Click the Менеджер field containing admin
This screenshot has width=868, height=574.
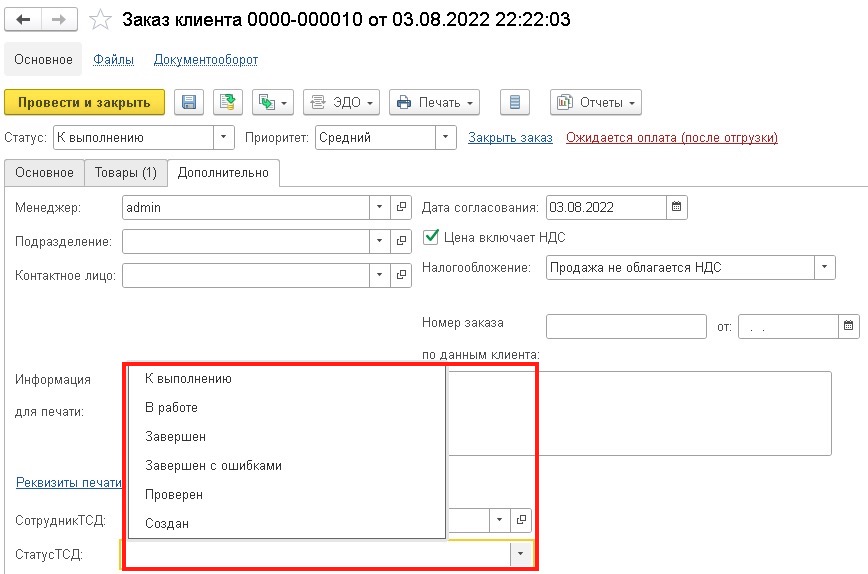(246, 207)
